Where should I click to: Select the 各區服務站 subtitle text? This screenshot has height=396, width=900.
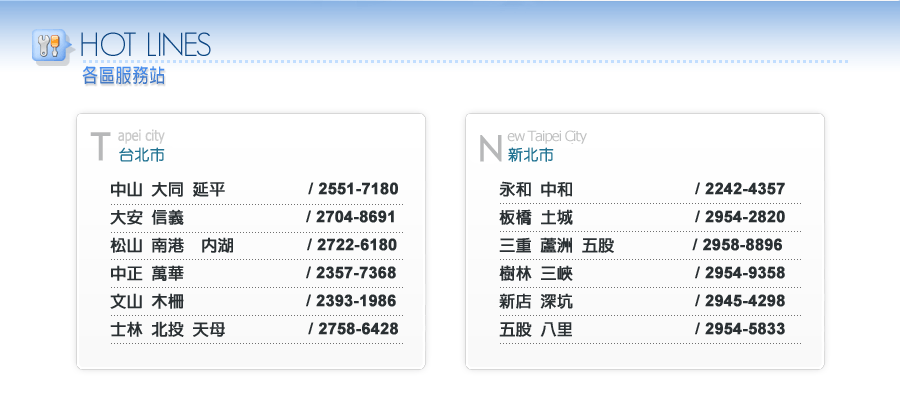124,76
